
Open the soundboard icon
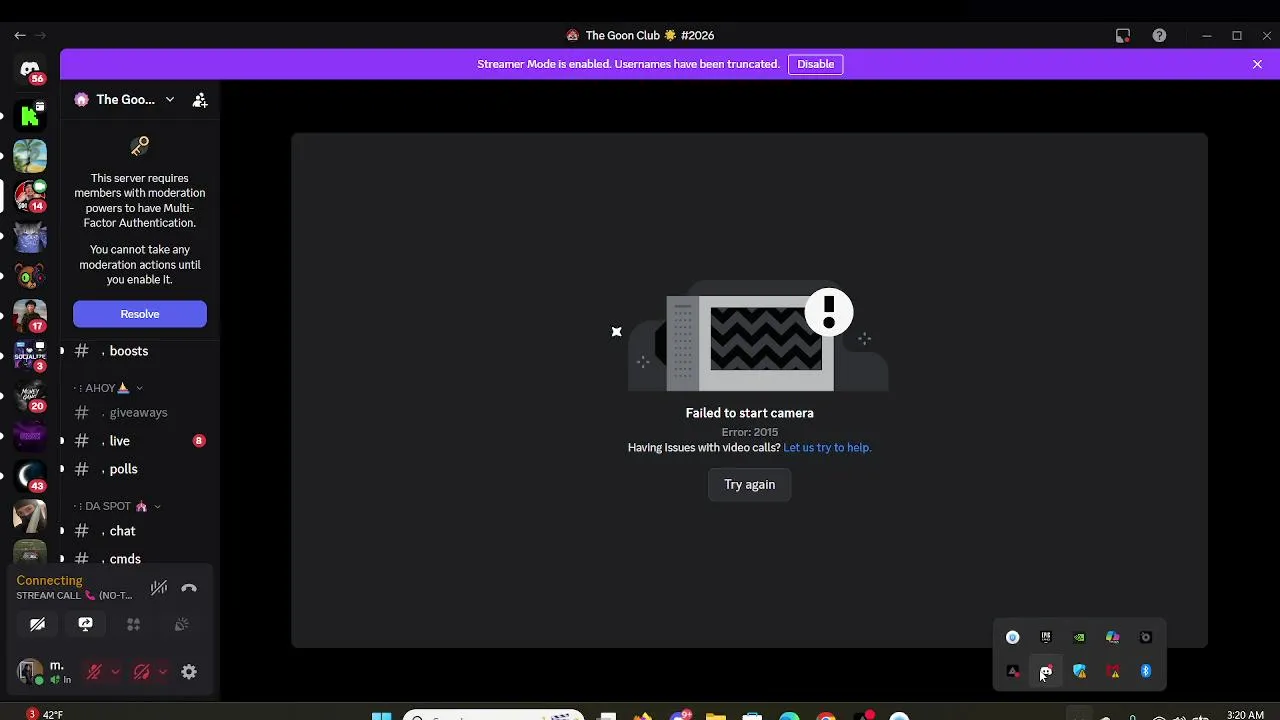tap(181, 624)
